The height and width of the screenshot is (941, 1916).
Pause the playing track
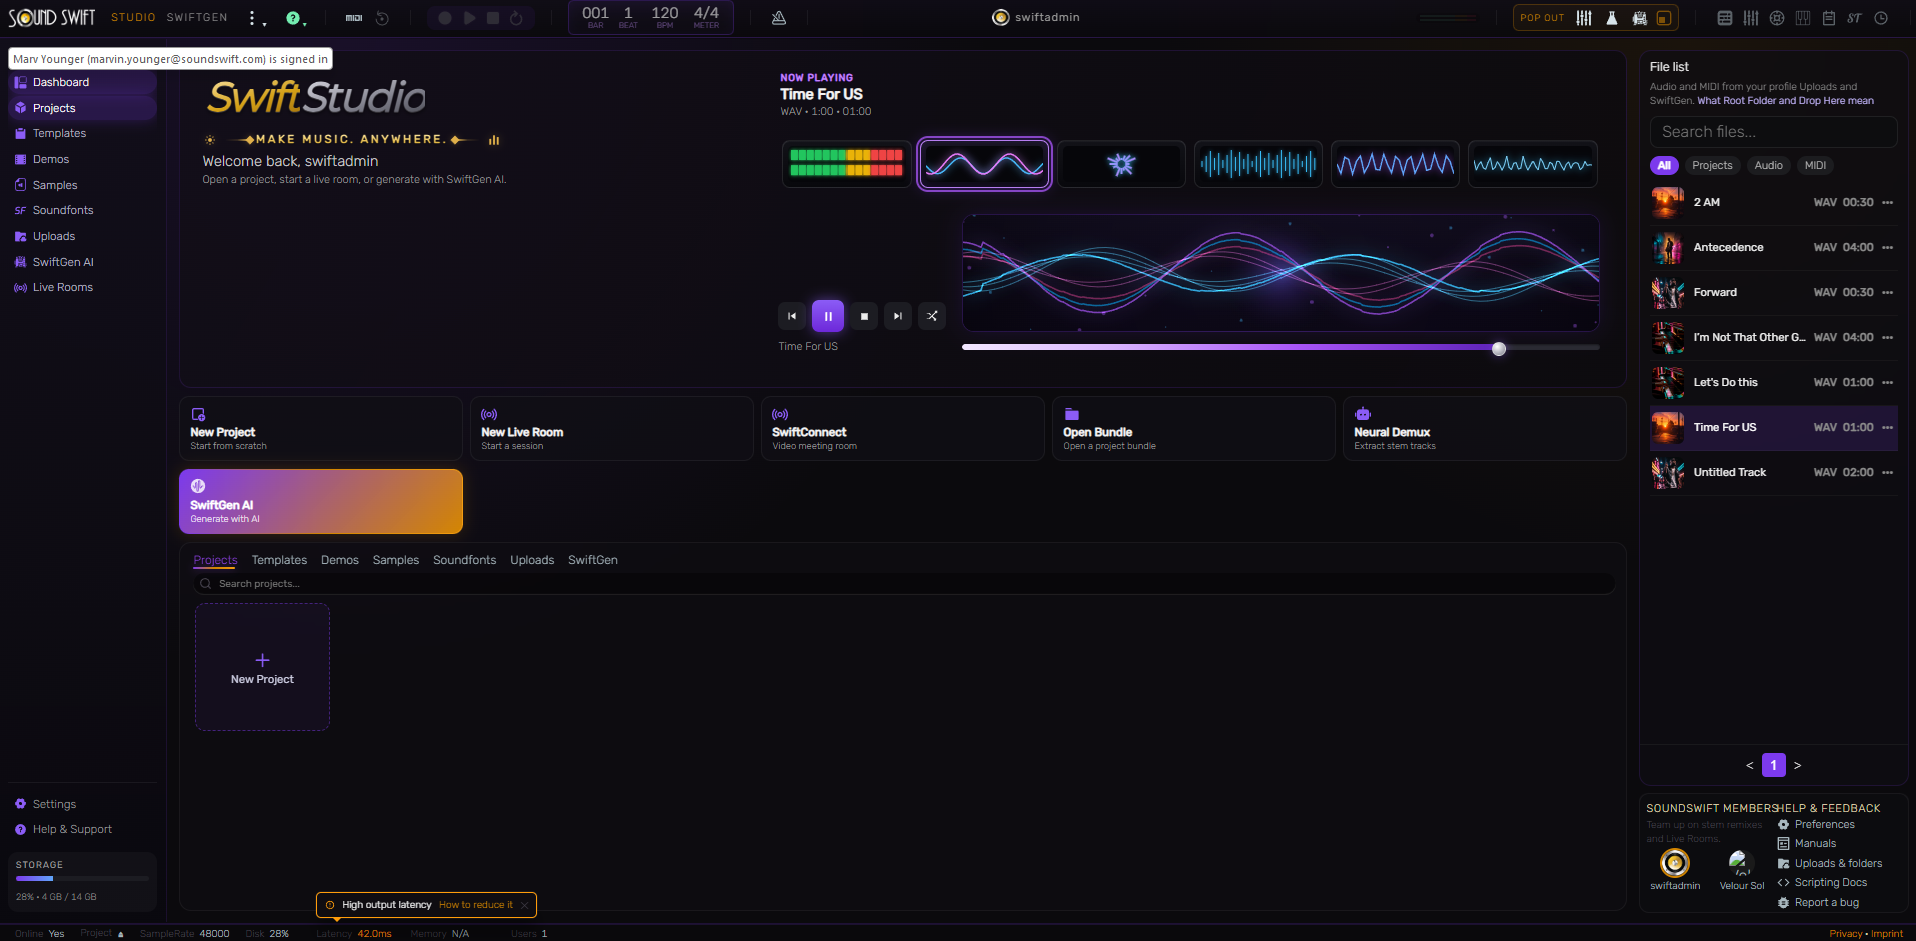[828, 316]
